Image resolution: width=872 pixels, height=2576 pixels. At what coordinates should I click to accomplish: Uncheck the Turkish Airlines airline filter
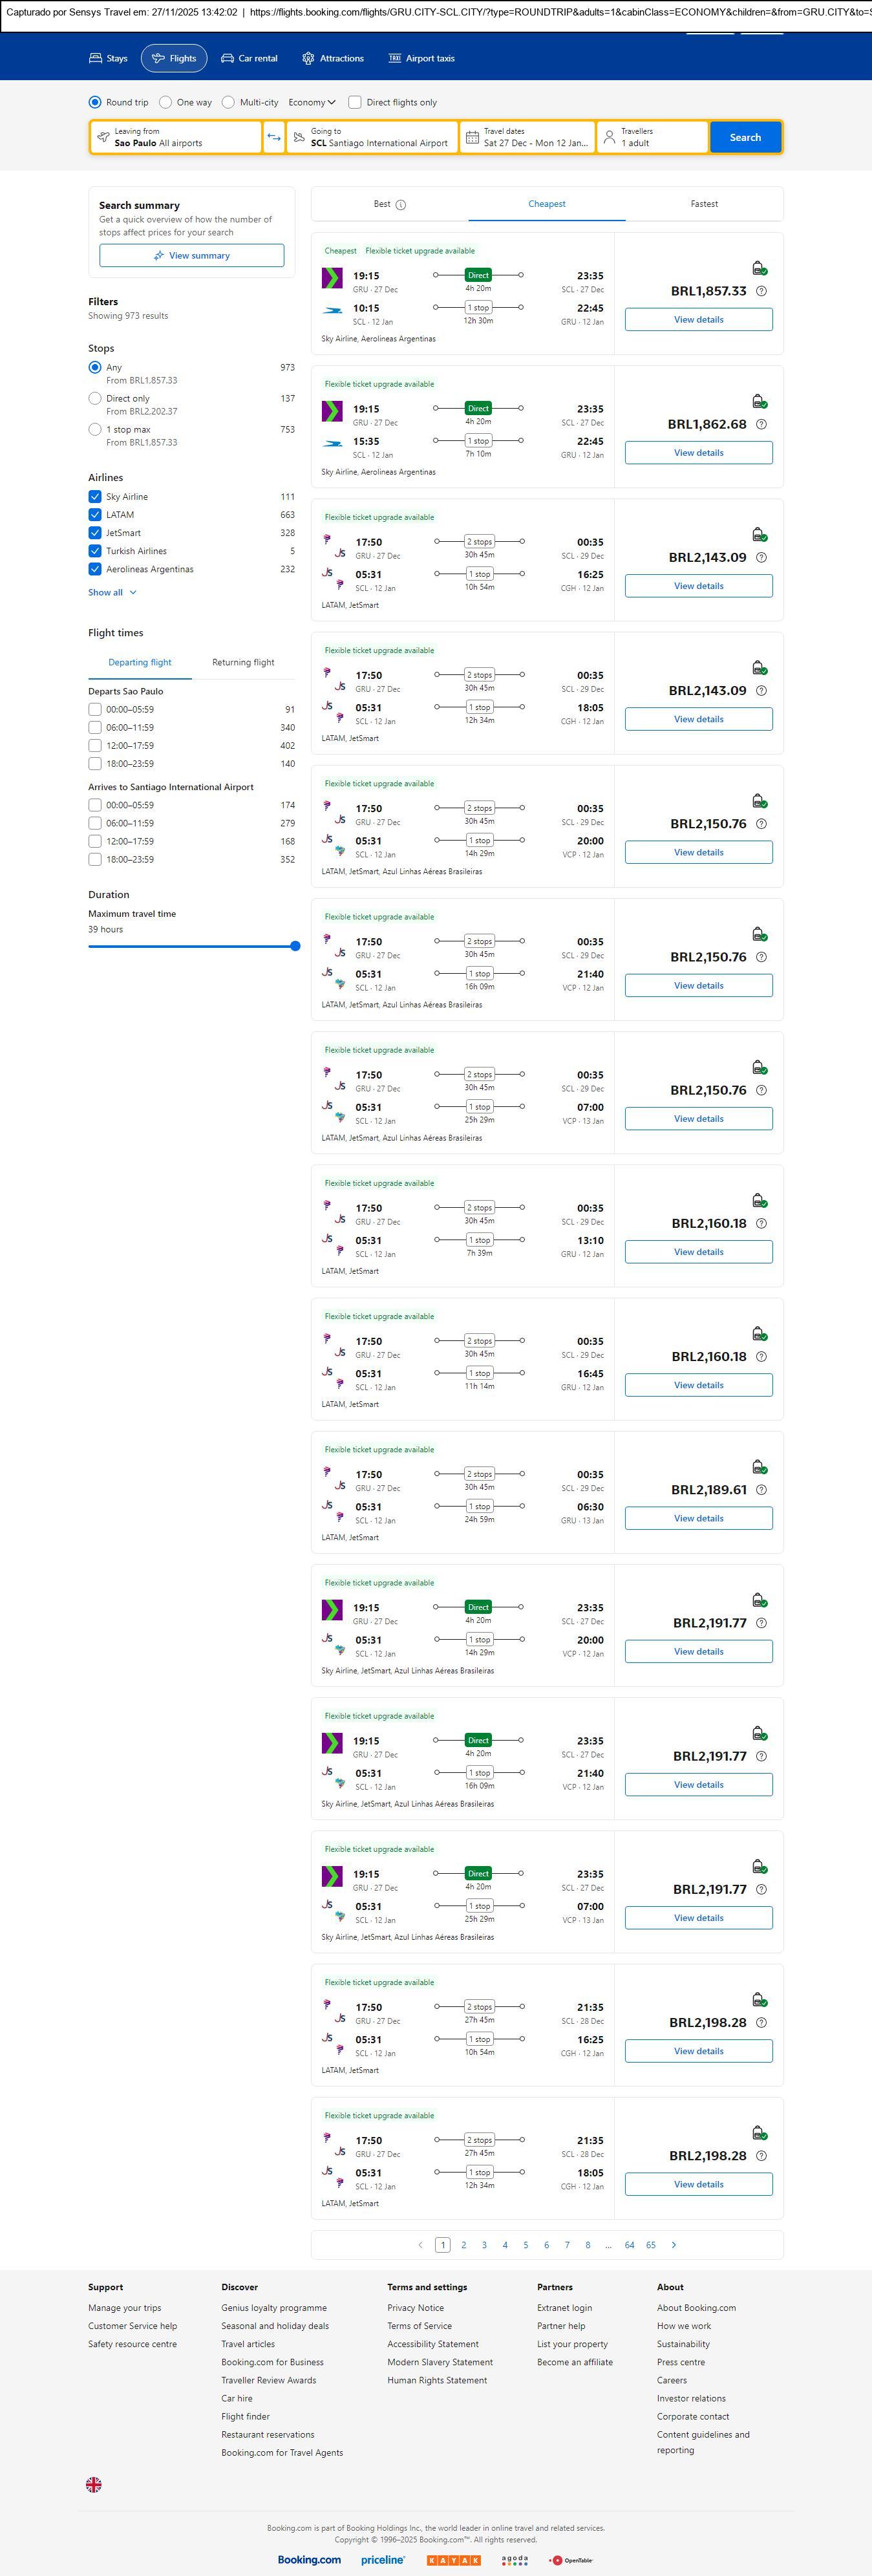click(95, 551)
